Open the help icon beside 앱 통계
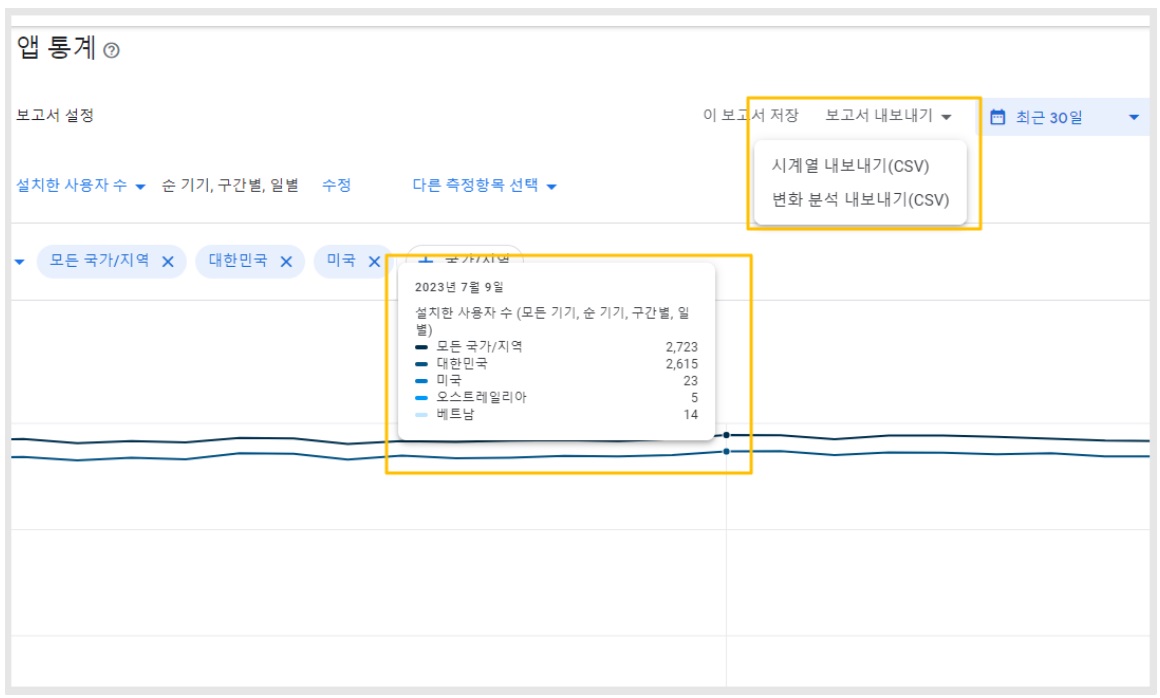 [x=111, y=50]
